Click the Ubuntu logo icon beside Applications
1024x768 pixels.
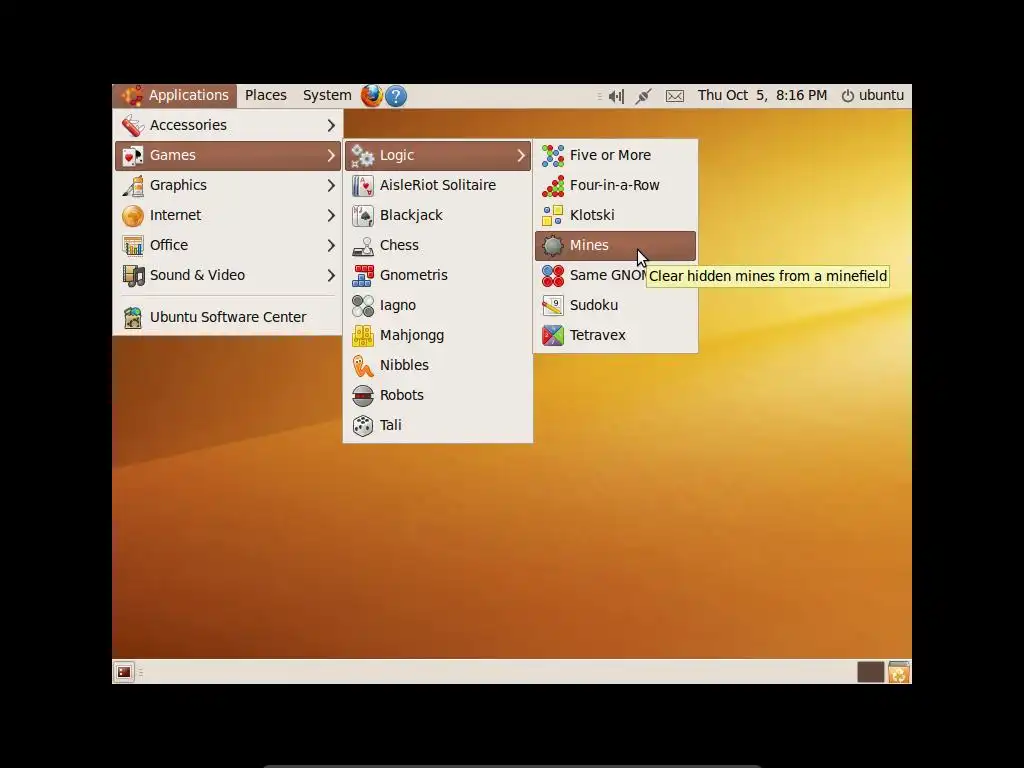133,95
